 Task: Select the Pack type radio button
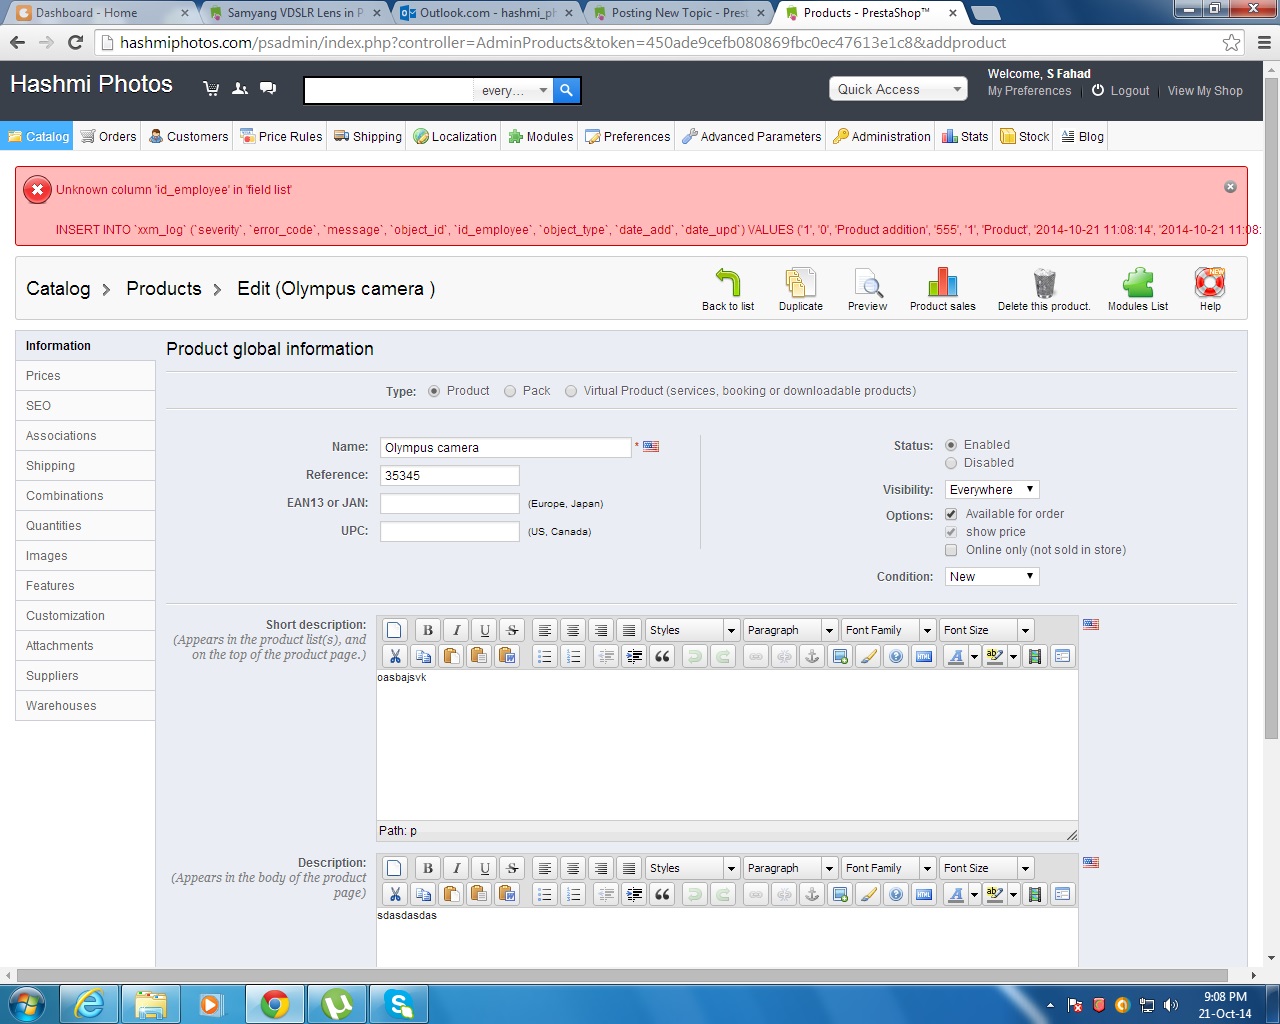click(510, 391)
